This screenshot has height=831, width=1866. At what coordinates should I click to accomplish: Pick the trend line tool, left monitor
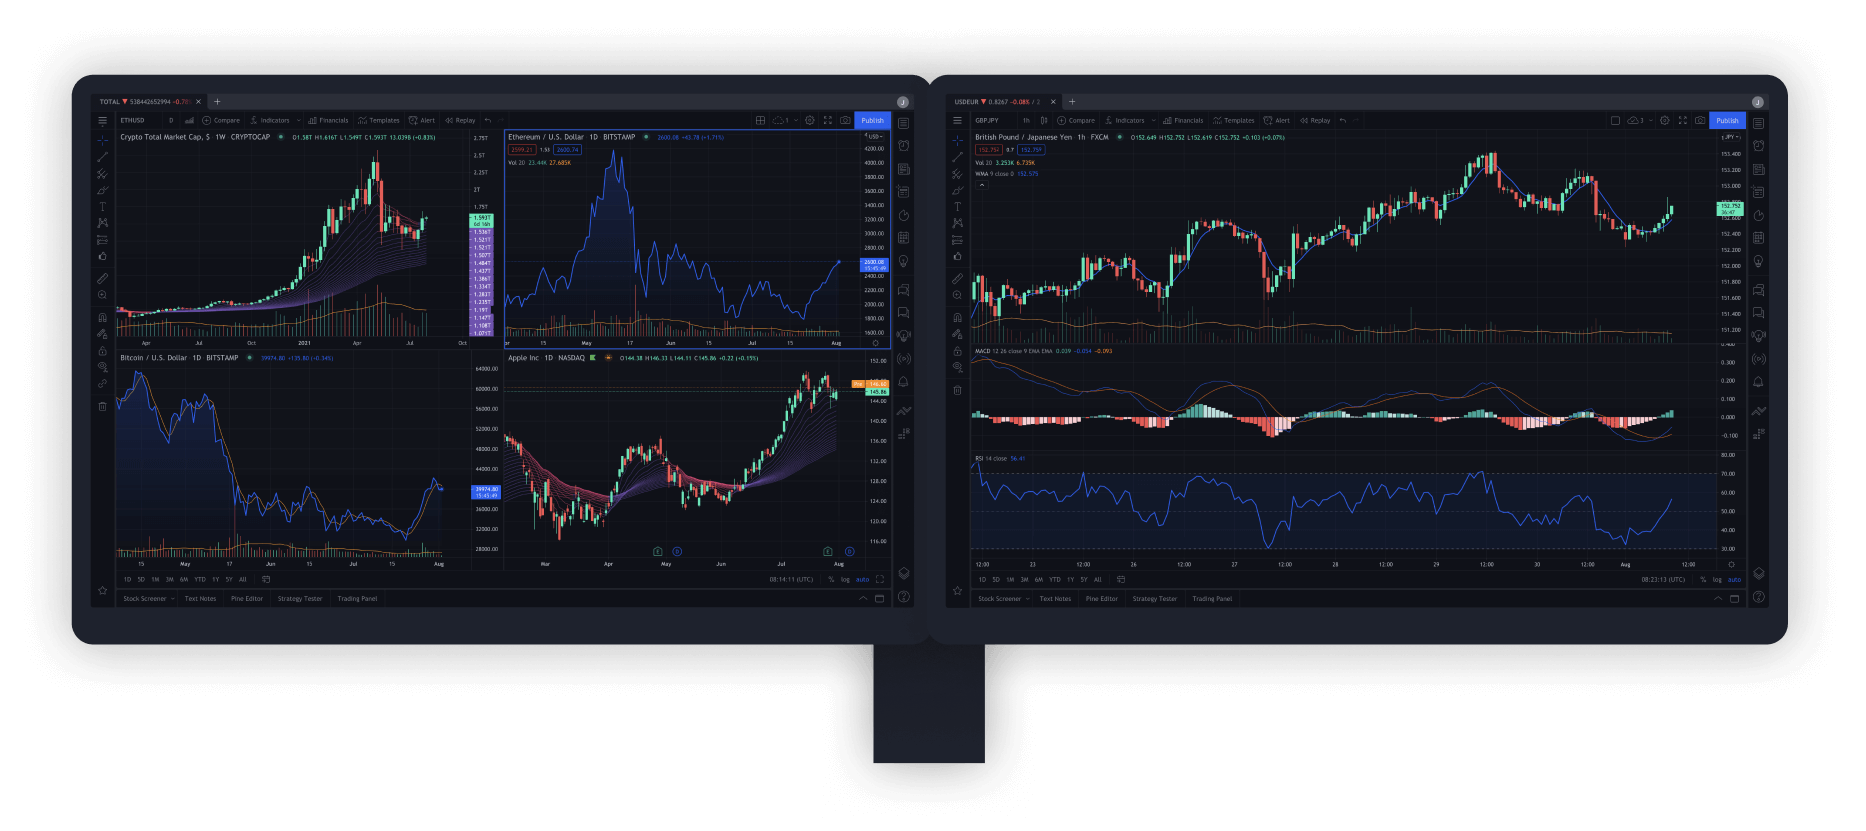(x=102, y=157)
